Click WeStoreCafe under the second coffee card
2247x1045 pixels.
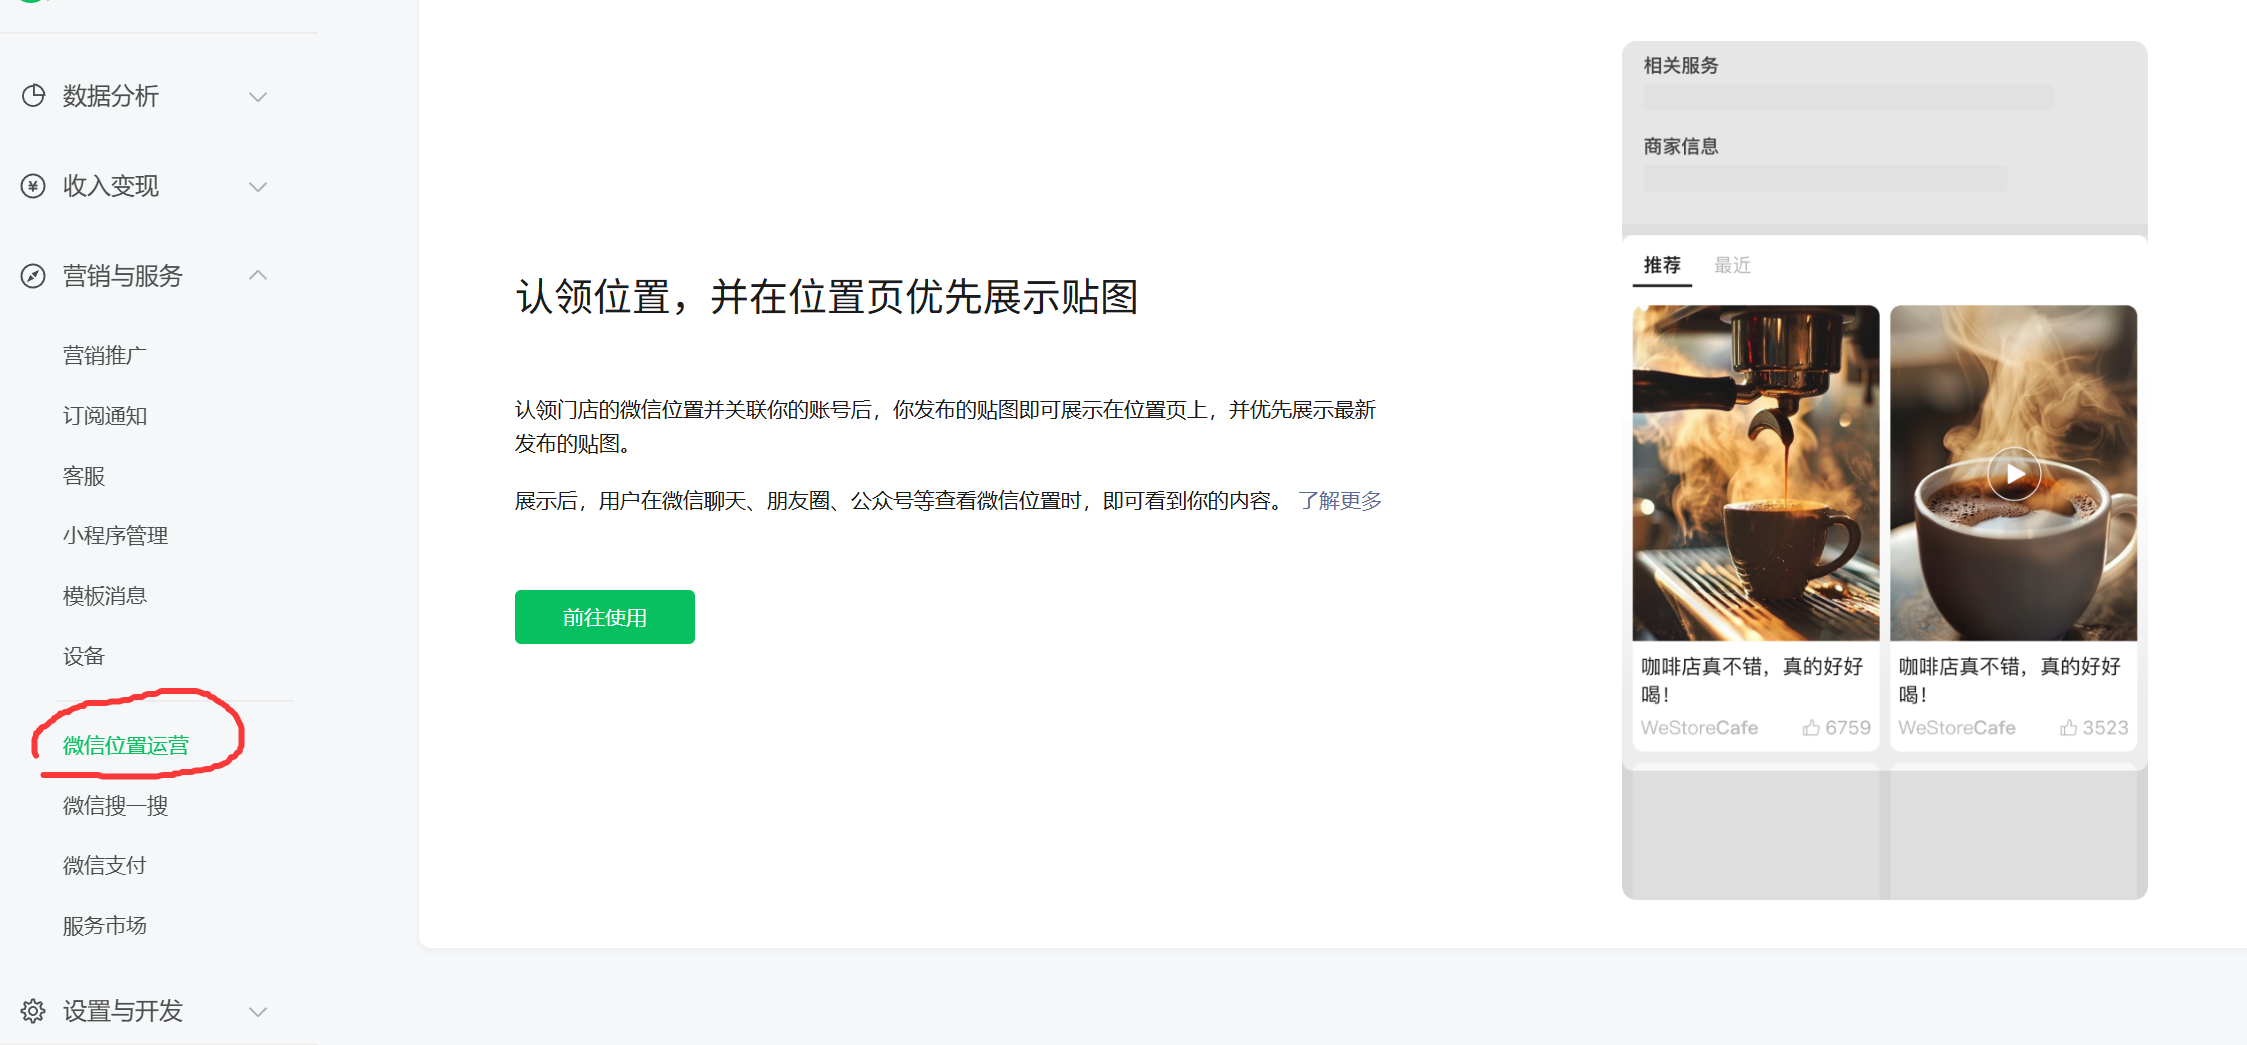click(x=1957, y=728)
